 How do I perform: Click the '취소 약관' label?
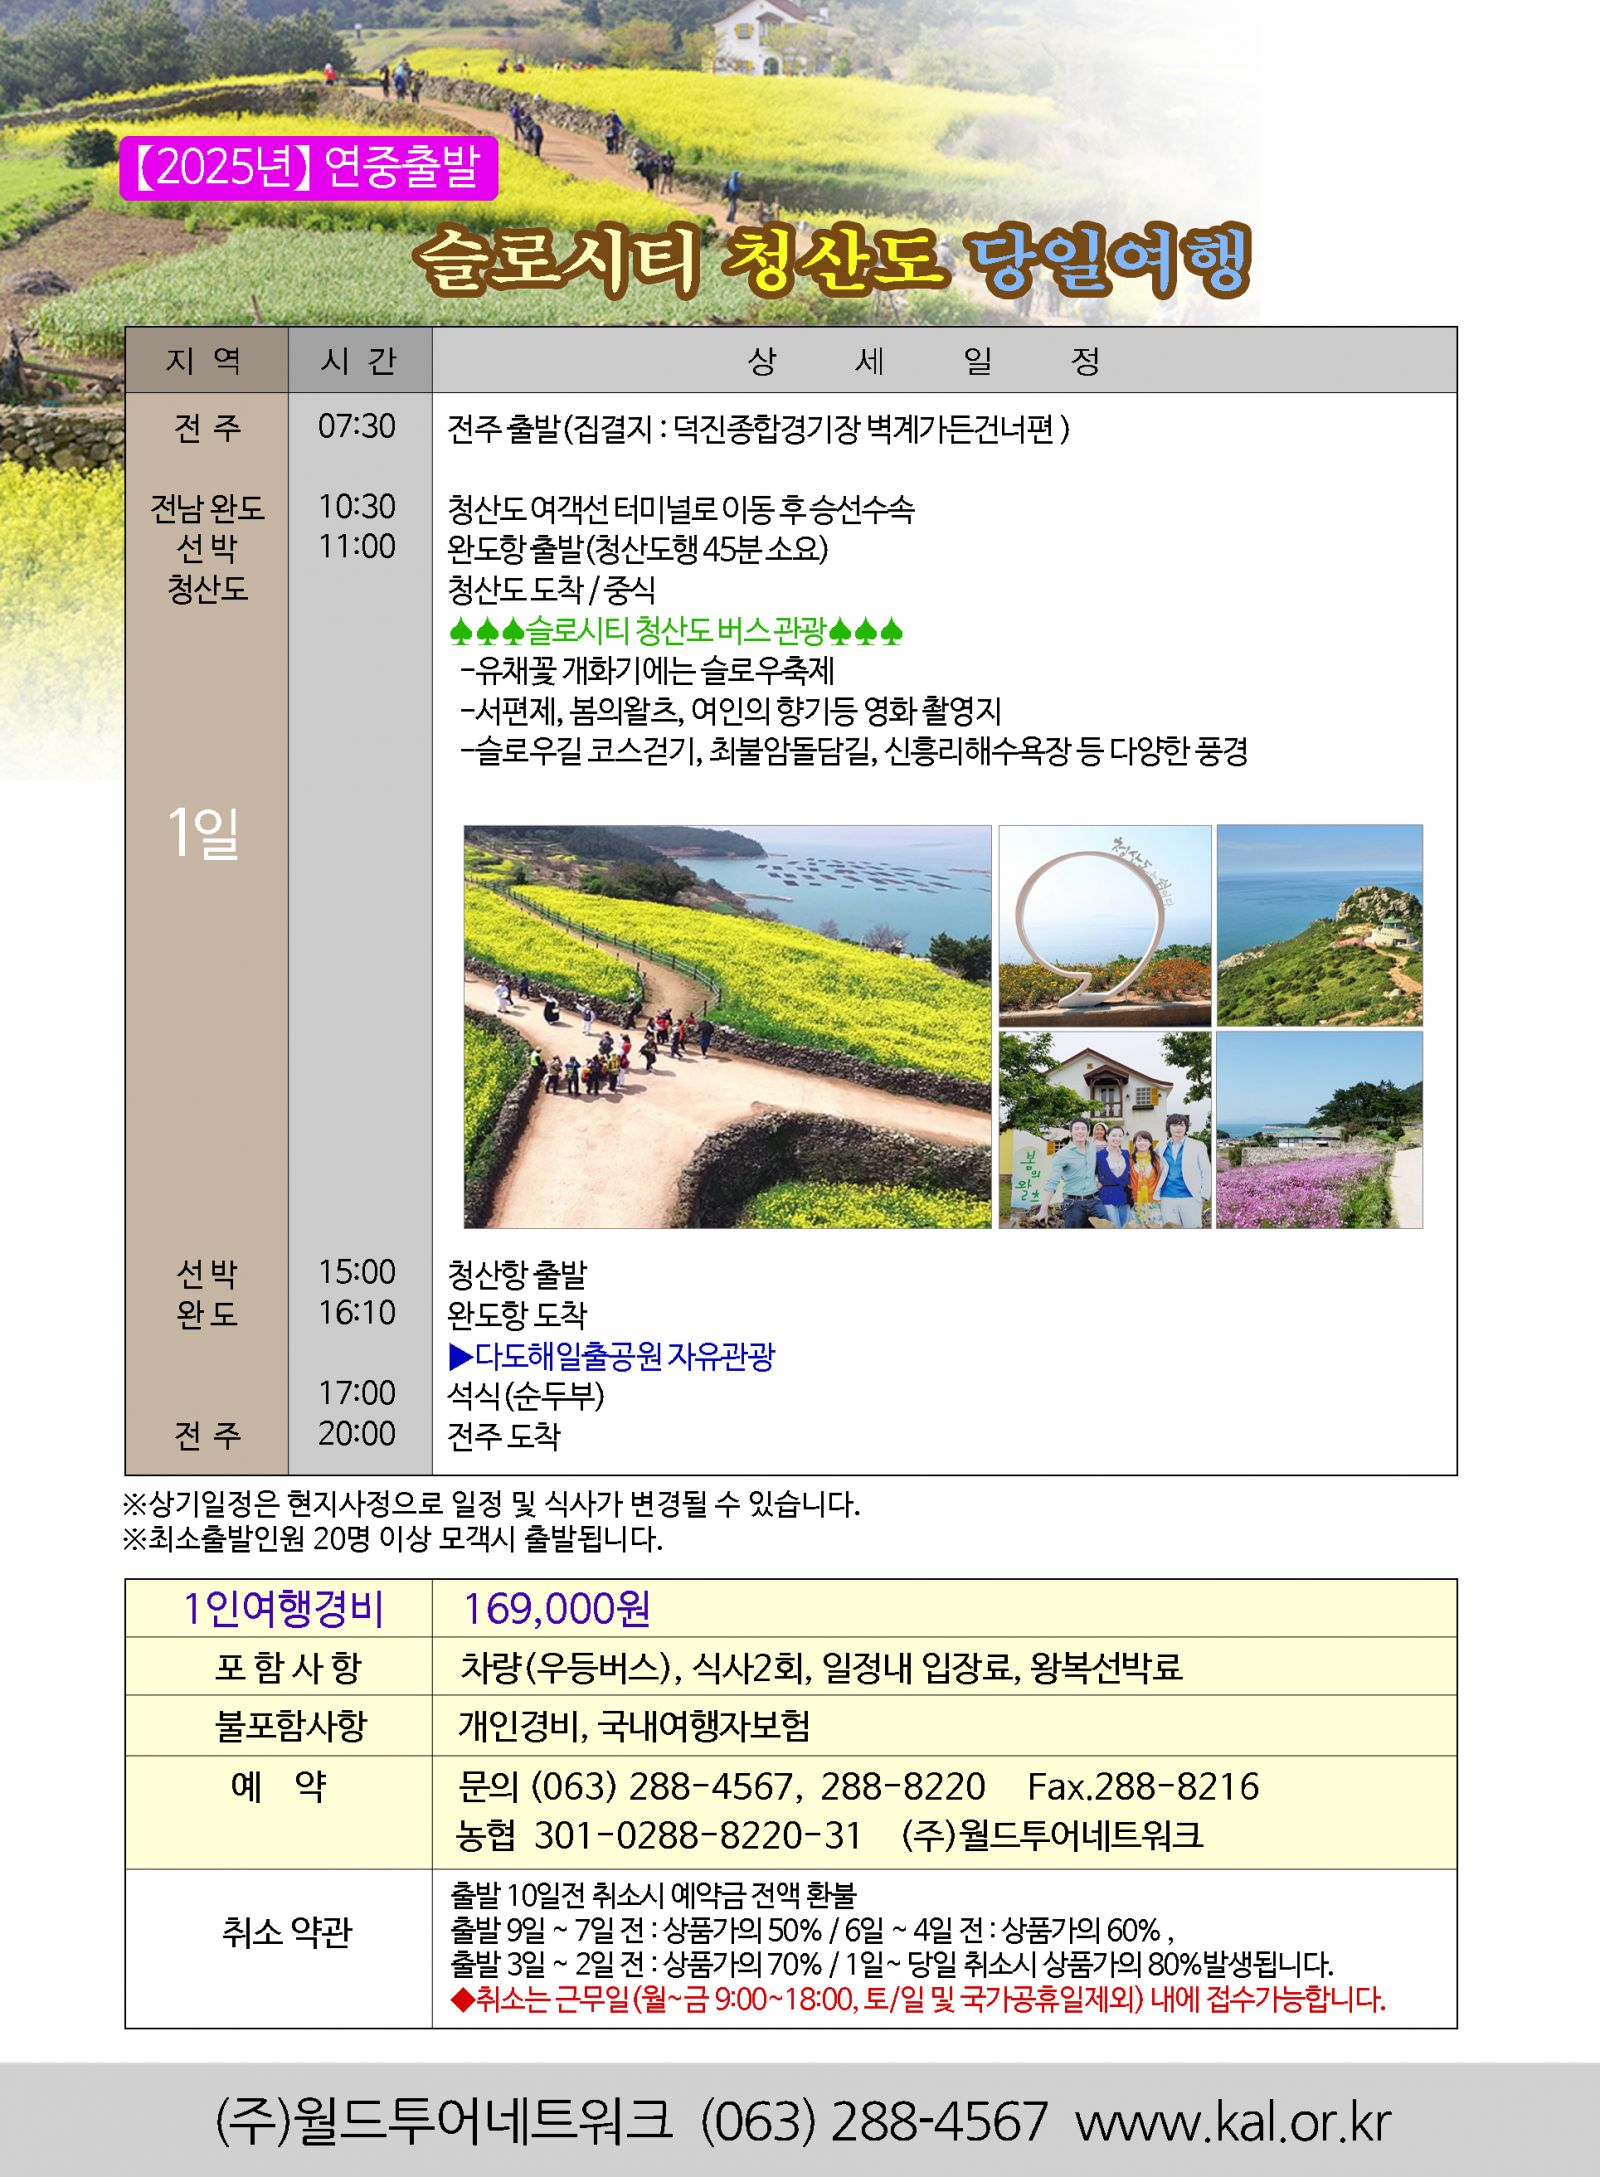(x=287, y=1932)
